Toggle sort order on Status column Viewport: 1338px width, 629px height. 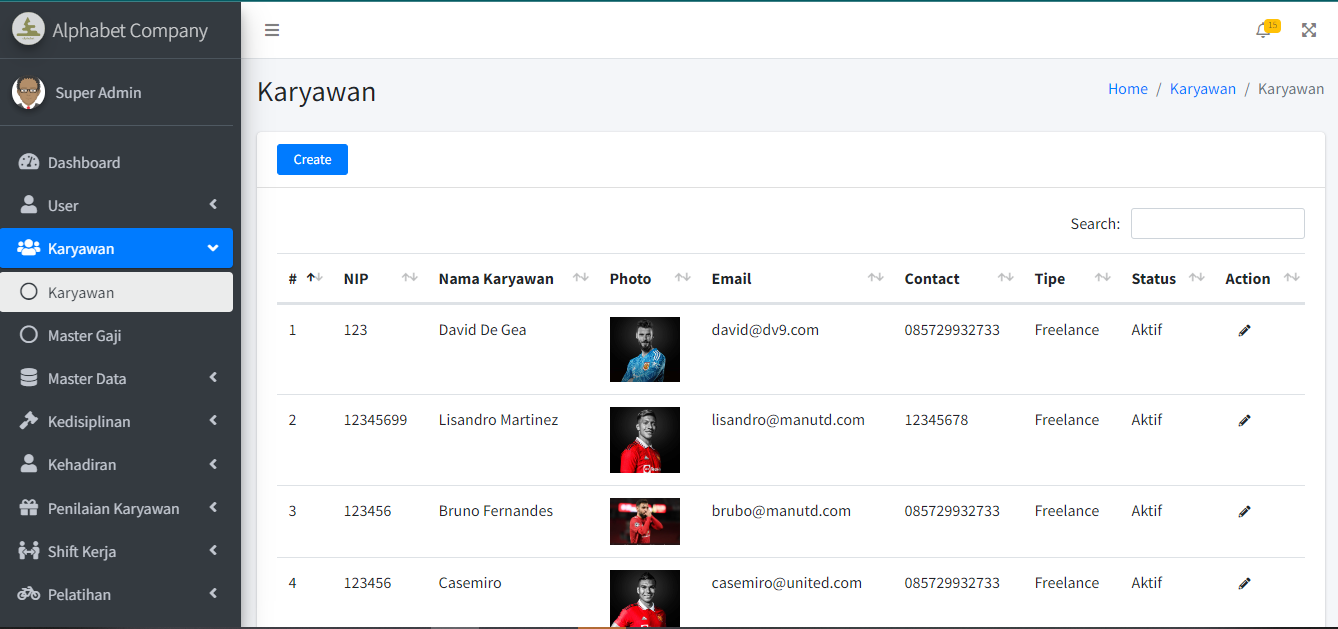(x=1196, y=278)
